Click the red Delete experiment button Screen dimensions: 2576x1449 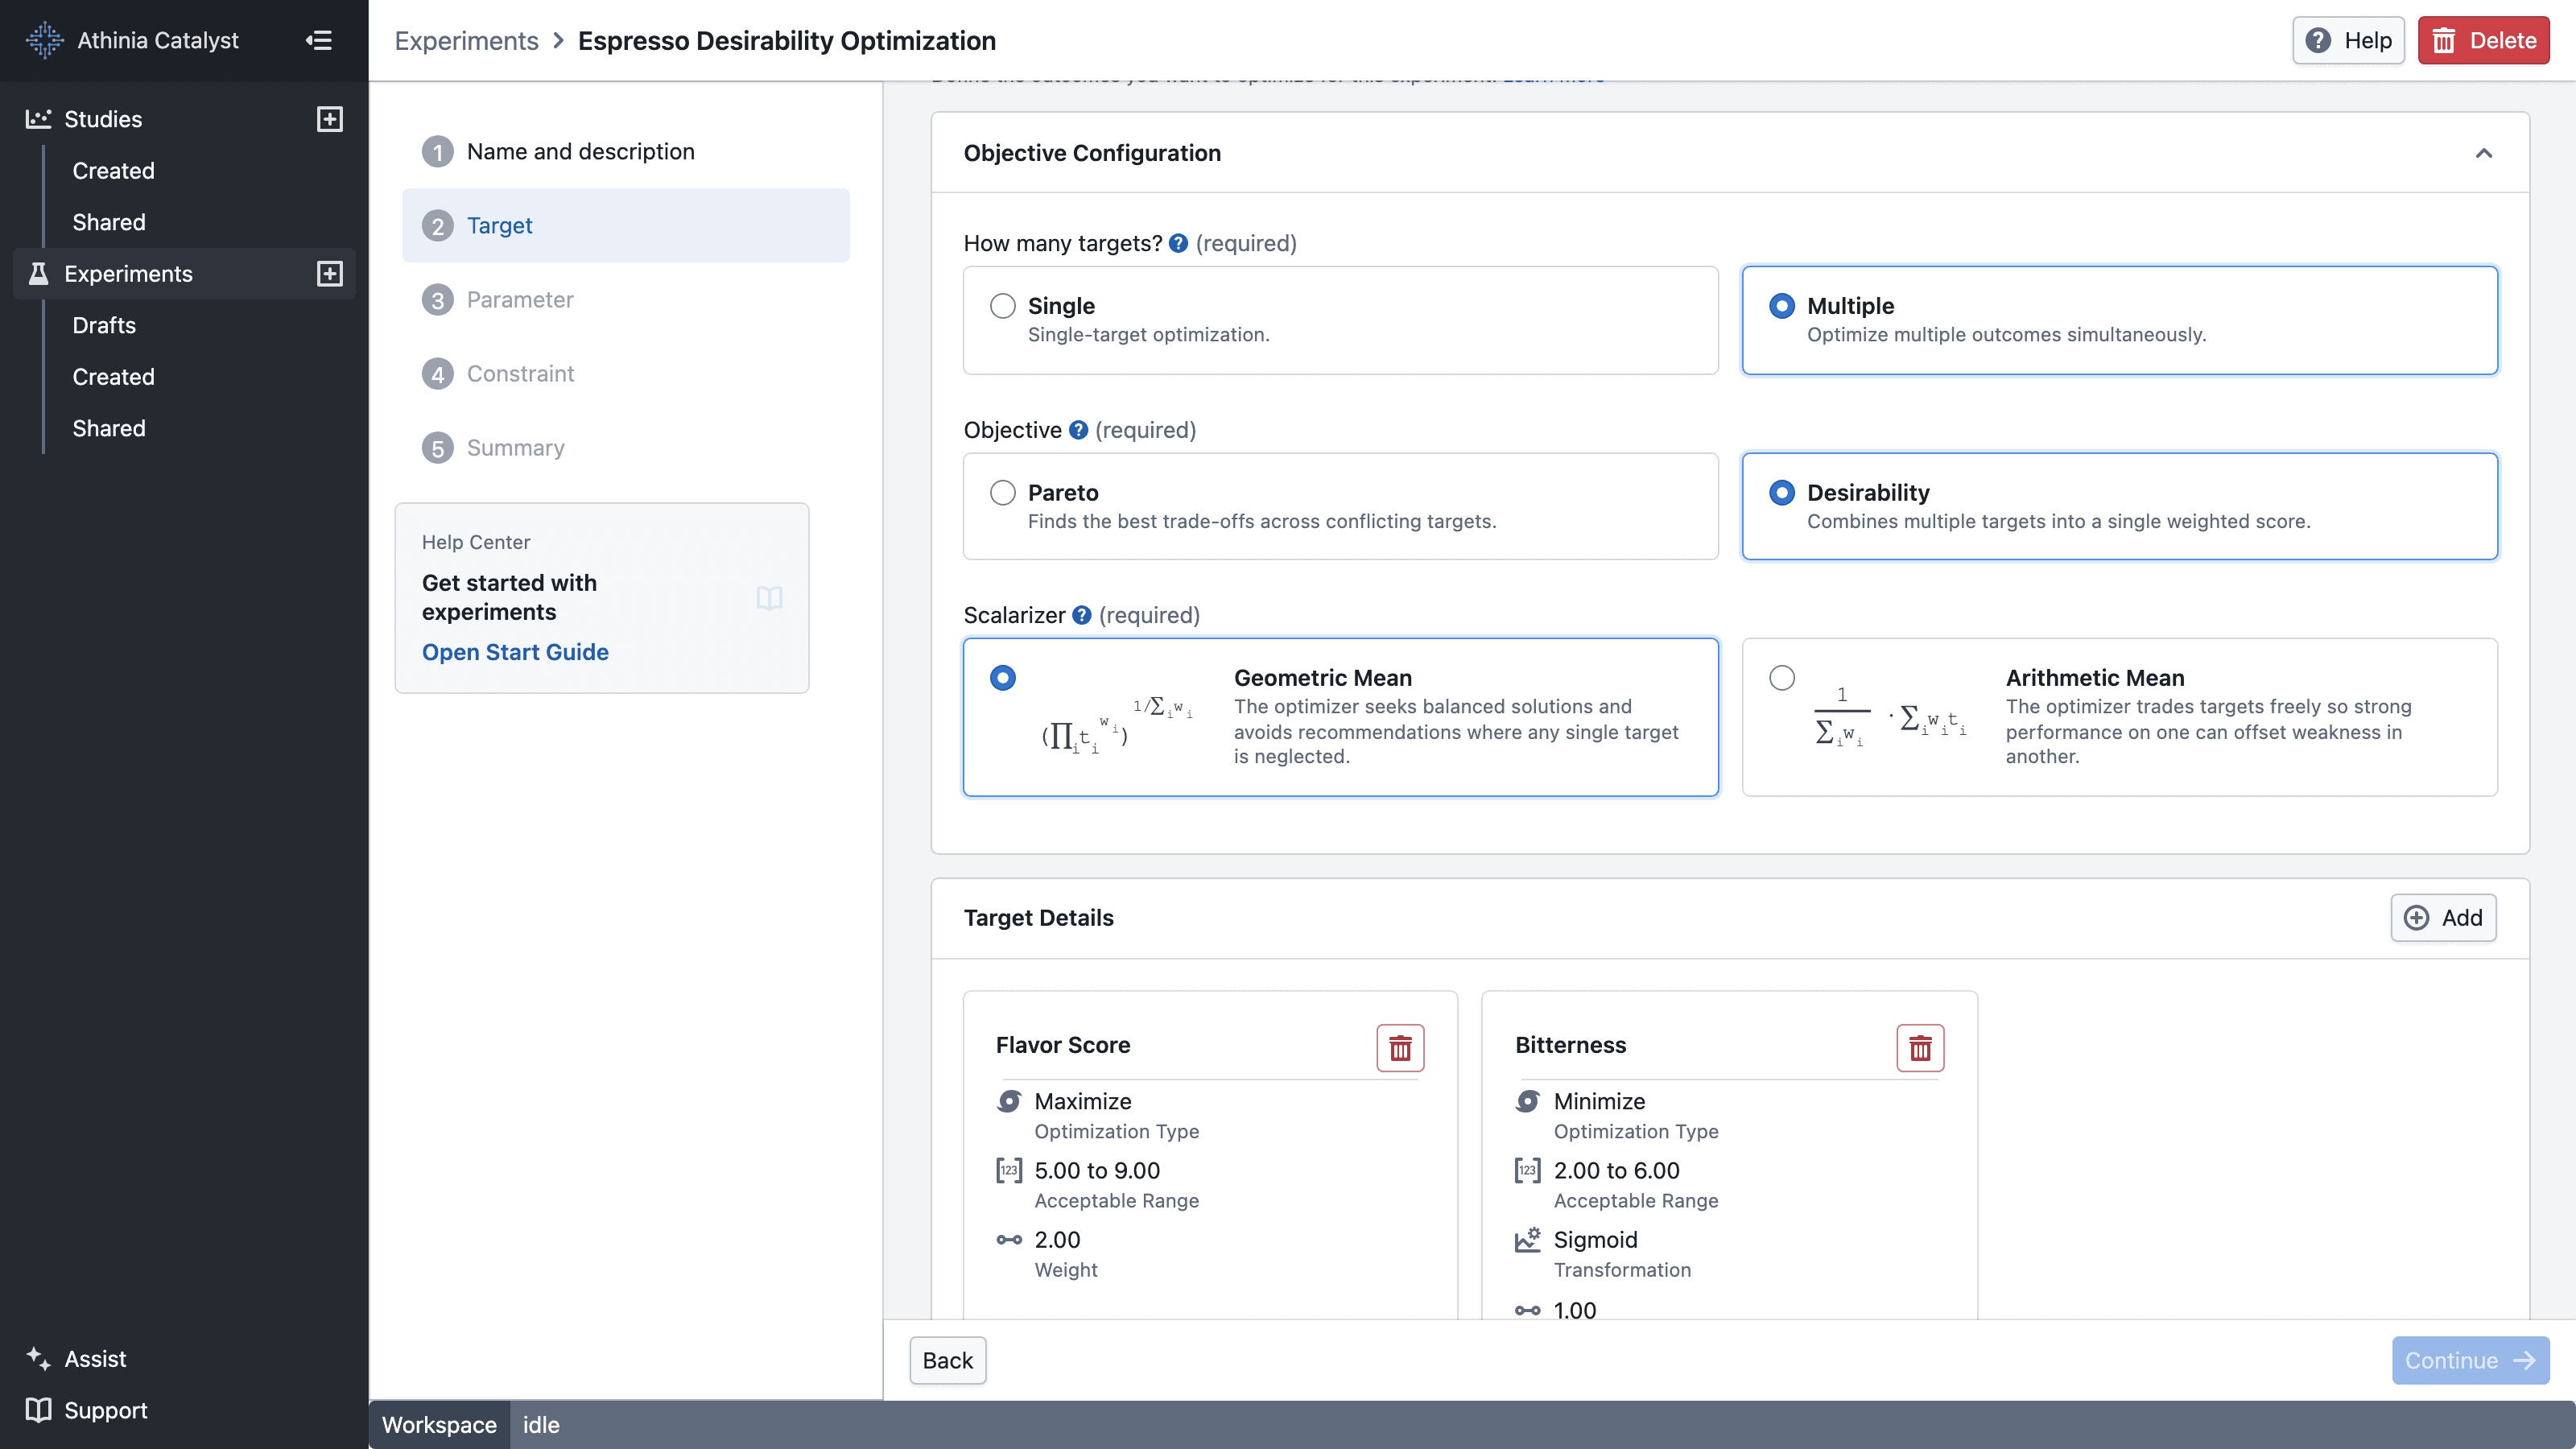click(2483, 40)
